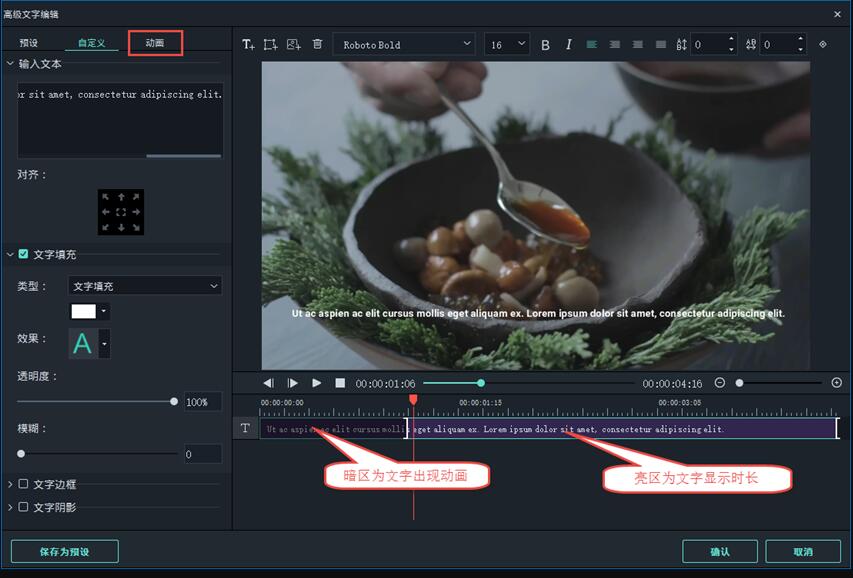
Task: Click the add image icon
Action: click(293, 45)
